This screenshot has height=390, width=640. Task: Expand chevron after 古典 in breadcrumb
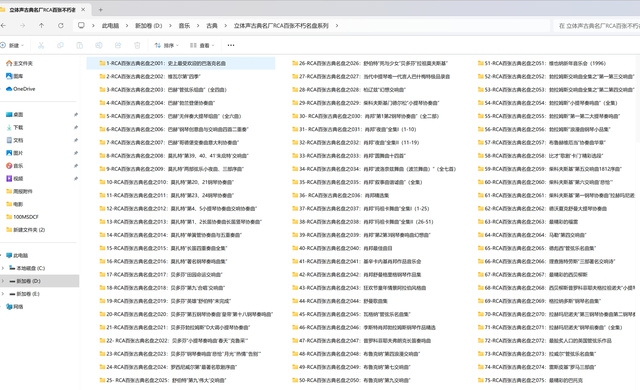pyautogui.click(x=225, y=26)
